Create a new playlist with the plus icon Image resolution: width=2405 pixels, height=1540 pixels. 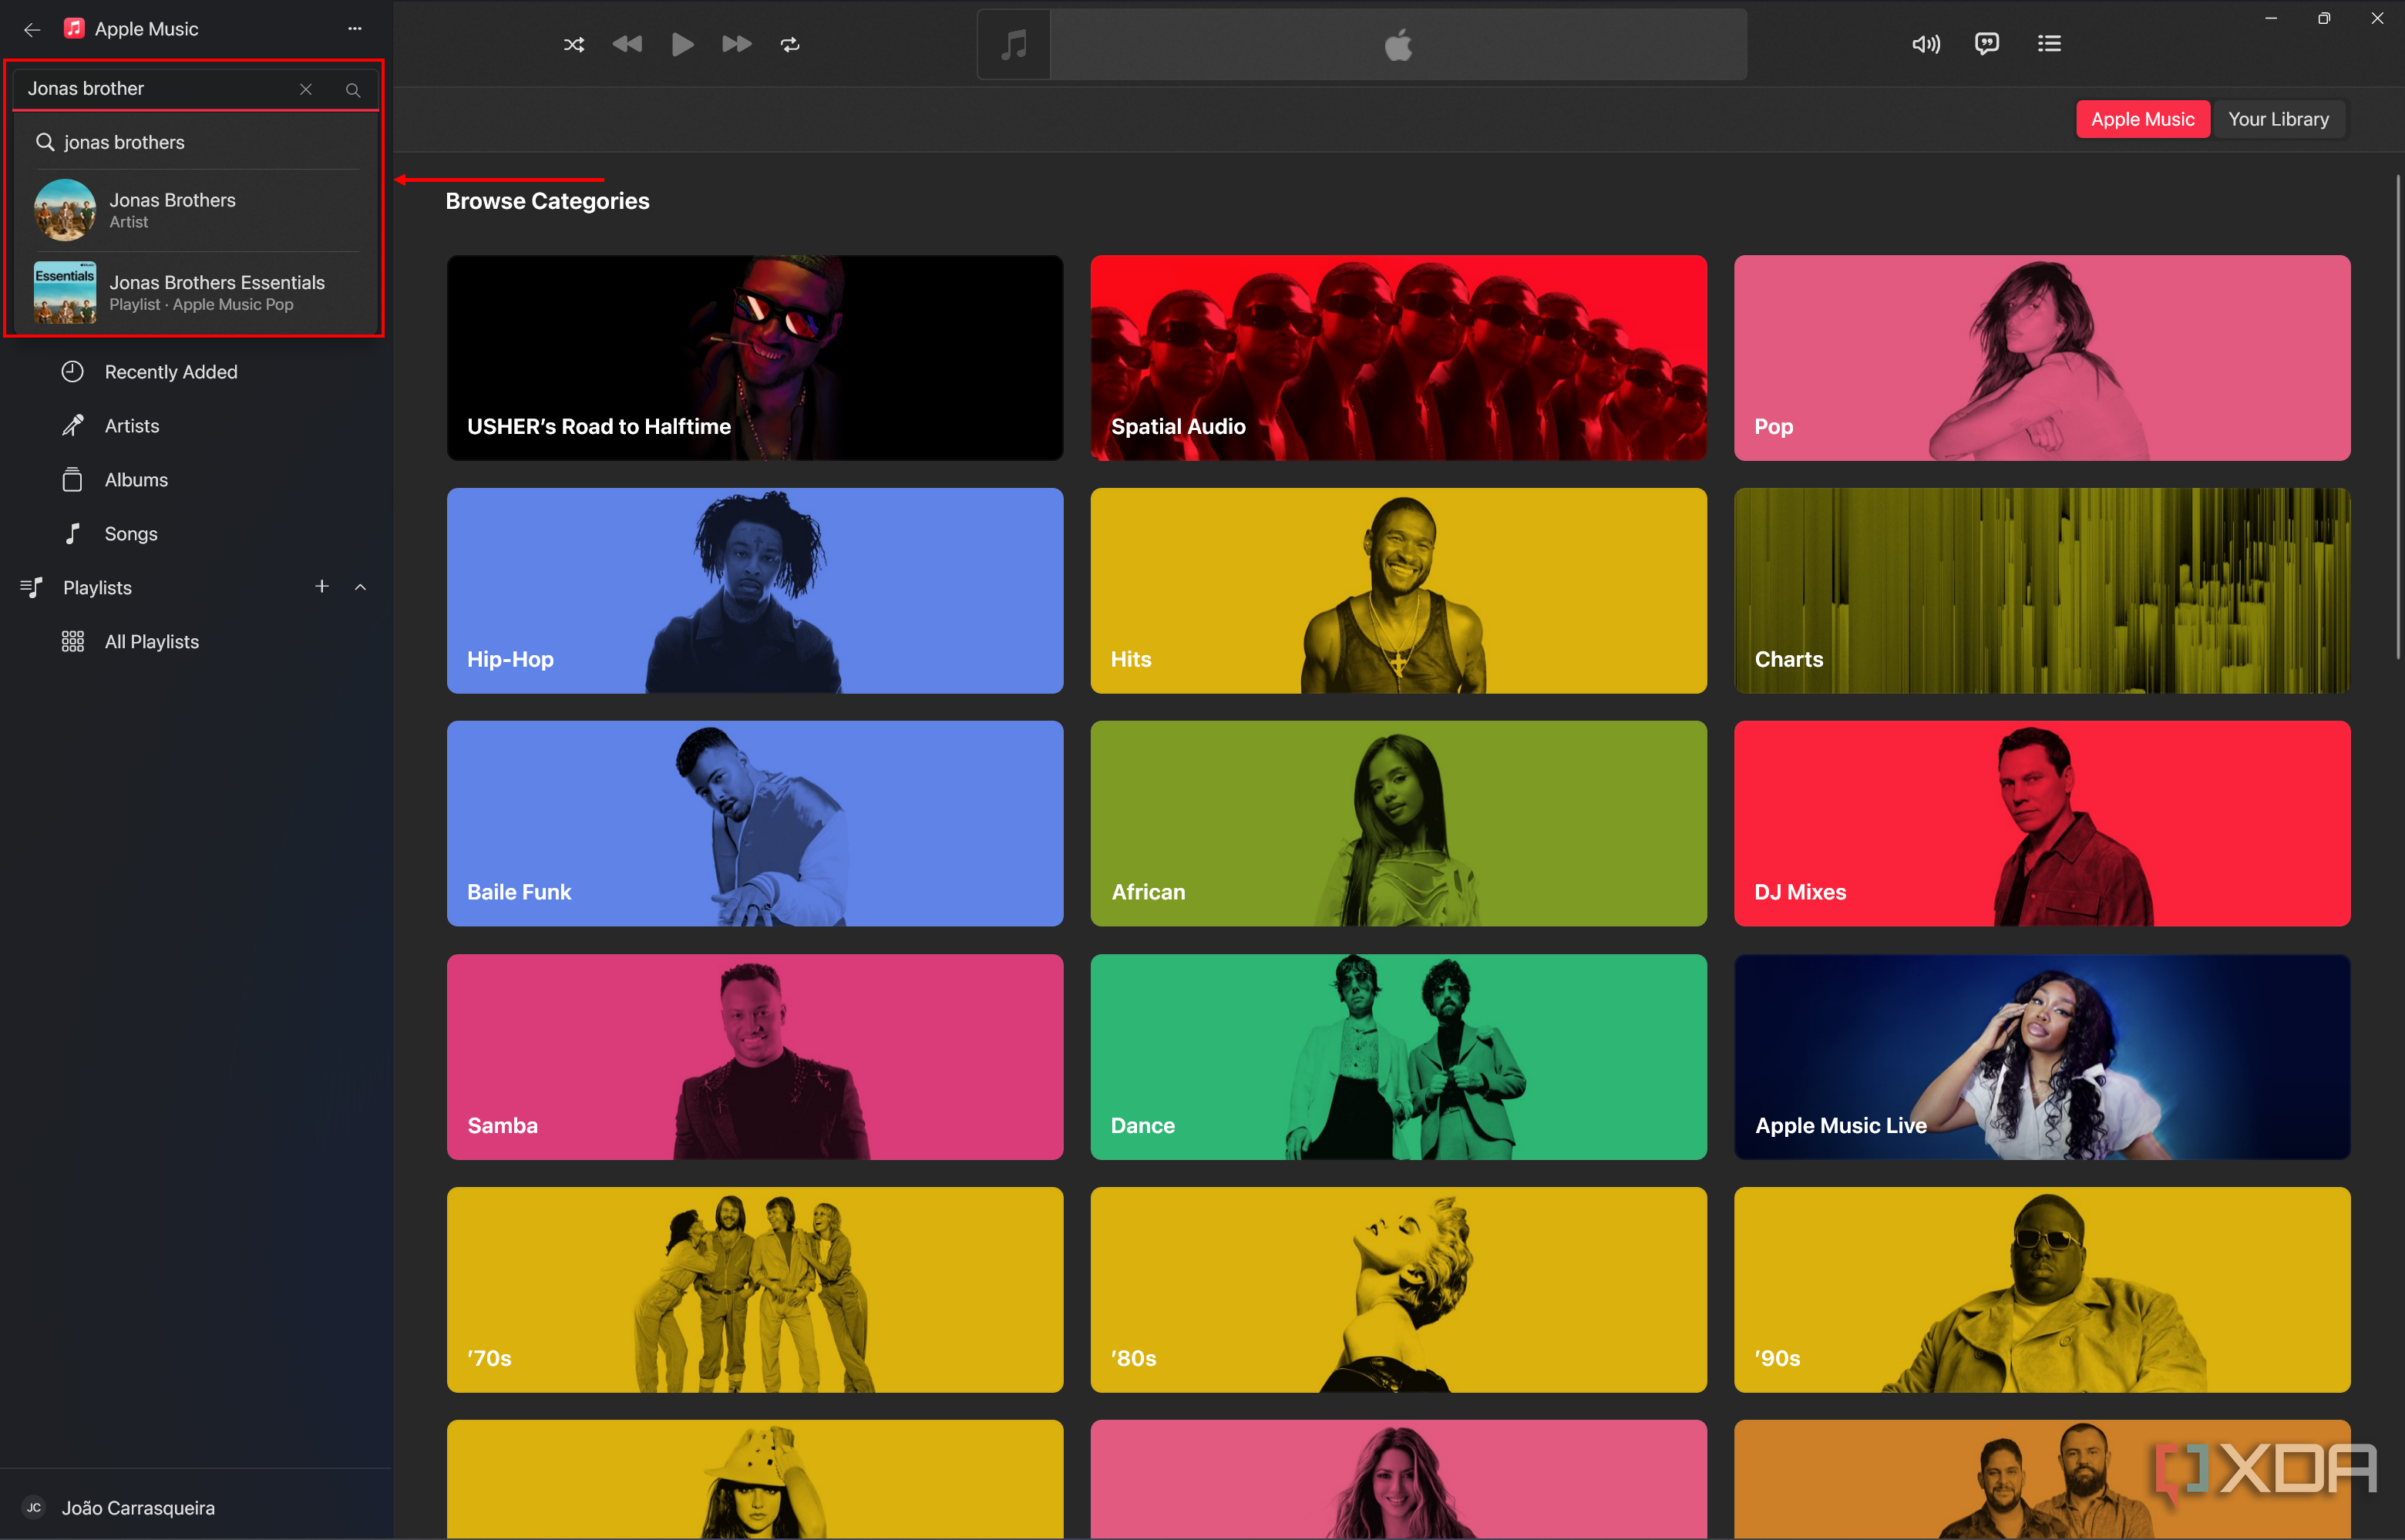coord(322,587)
